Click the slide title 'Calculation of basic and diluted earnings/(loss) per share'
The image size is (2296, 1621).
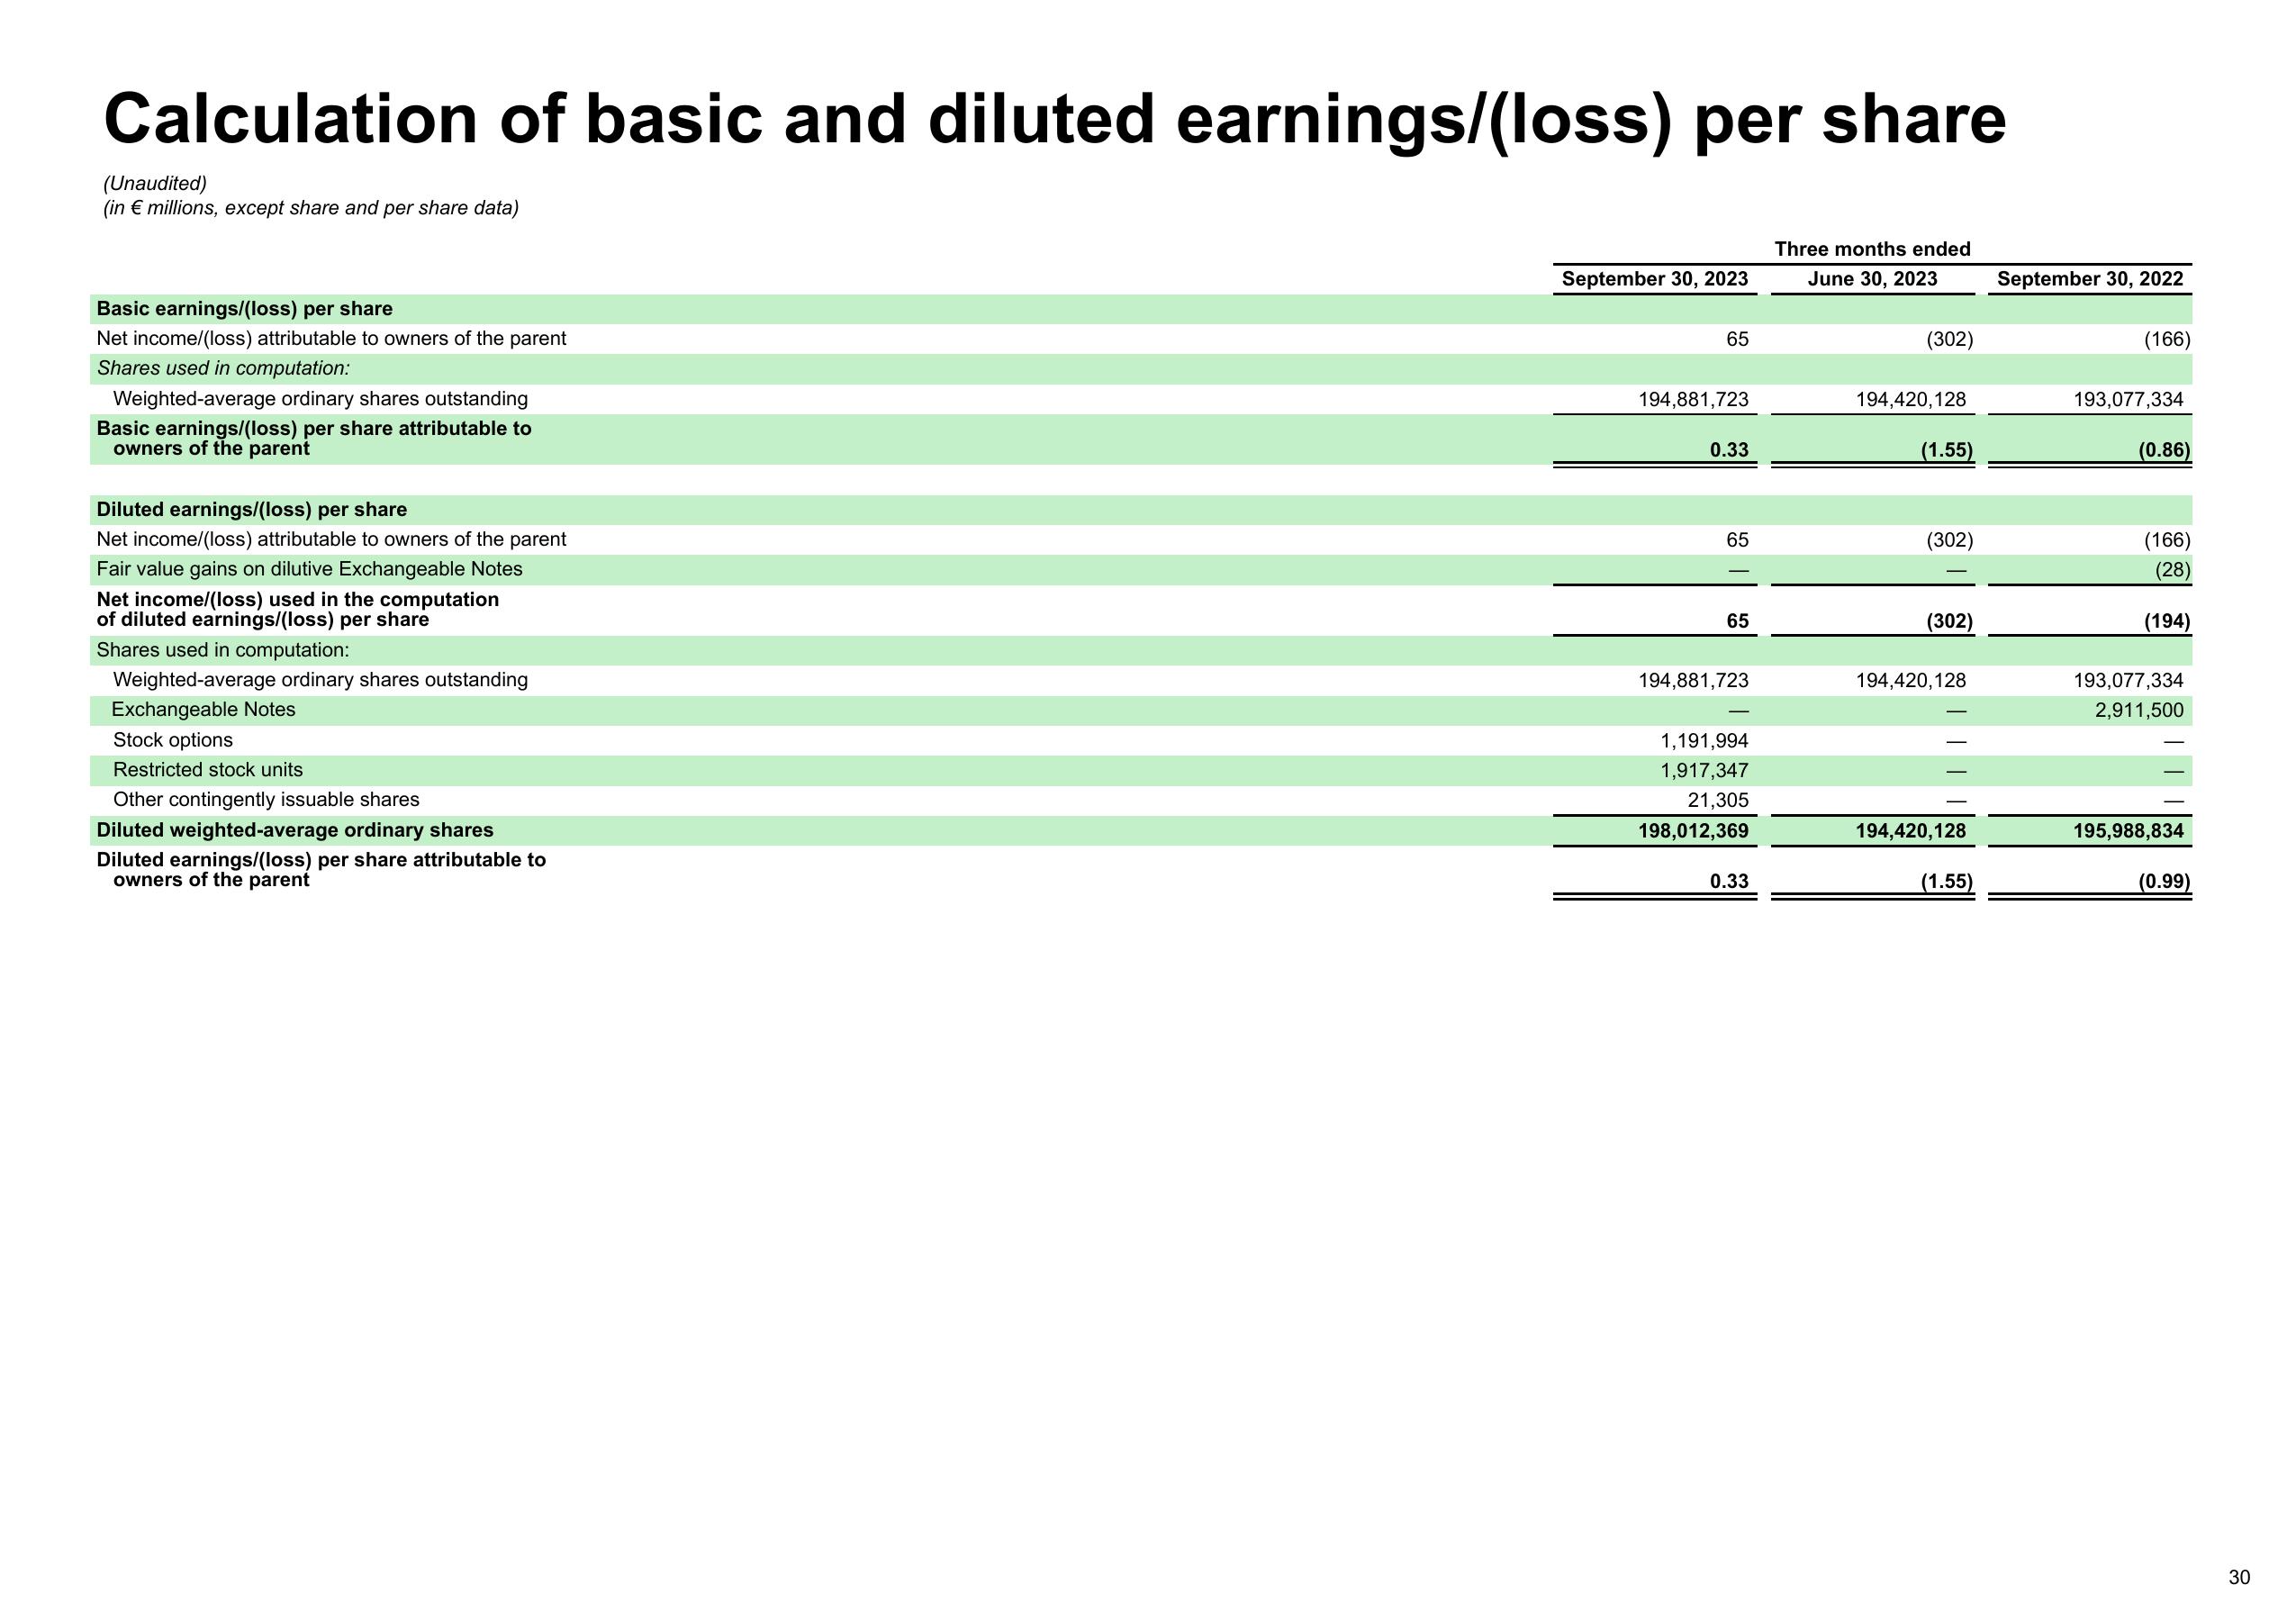[1054, 121]
